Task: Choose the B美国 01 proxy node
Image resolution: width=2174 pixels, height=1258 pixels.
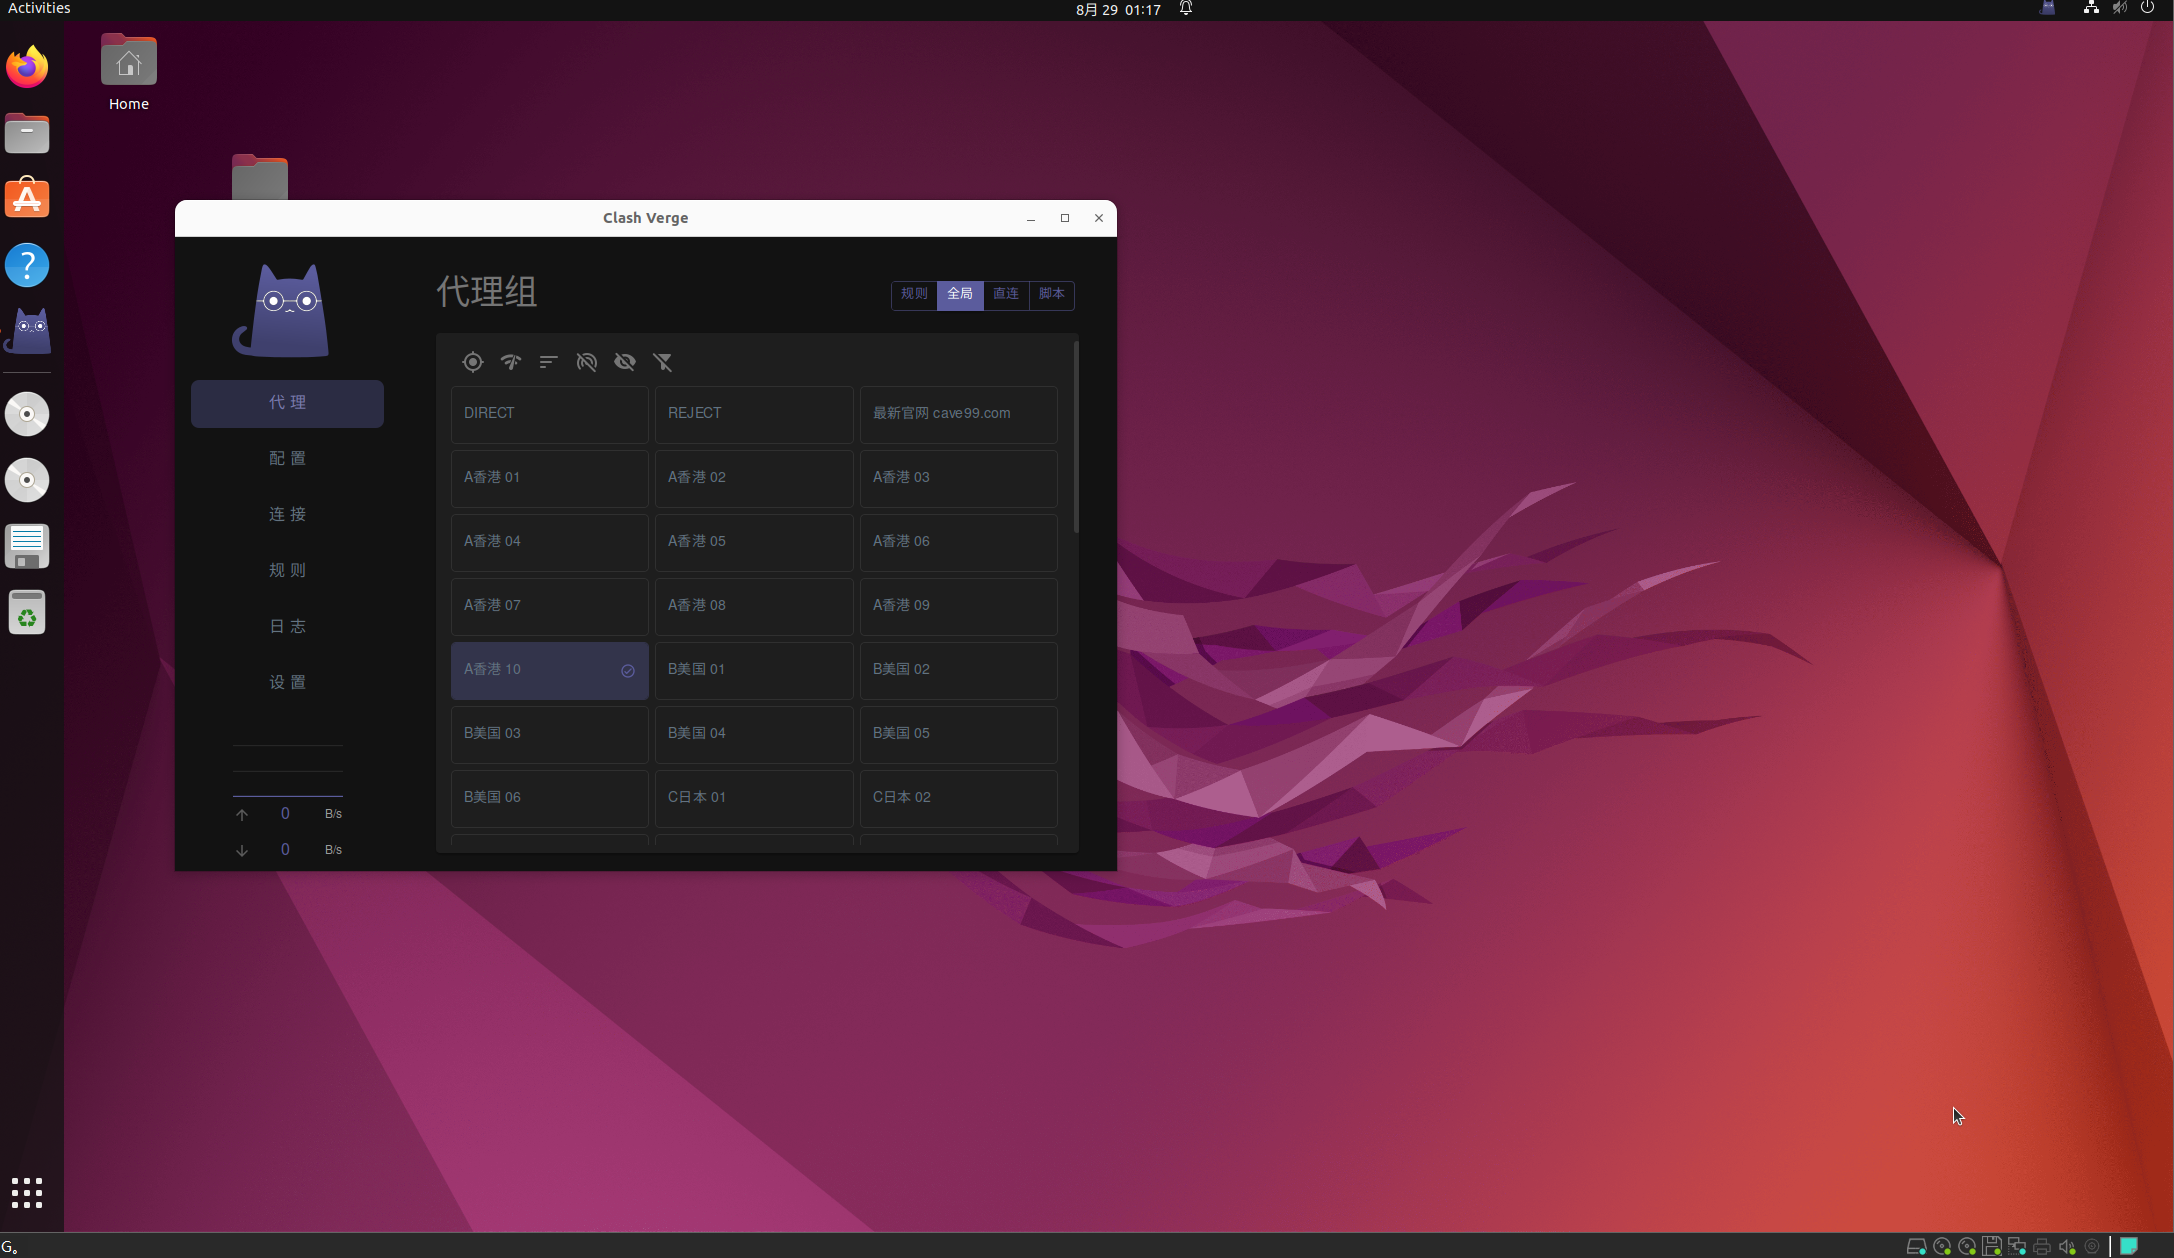Action: pyautogui.click(x=753, y=670)
